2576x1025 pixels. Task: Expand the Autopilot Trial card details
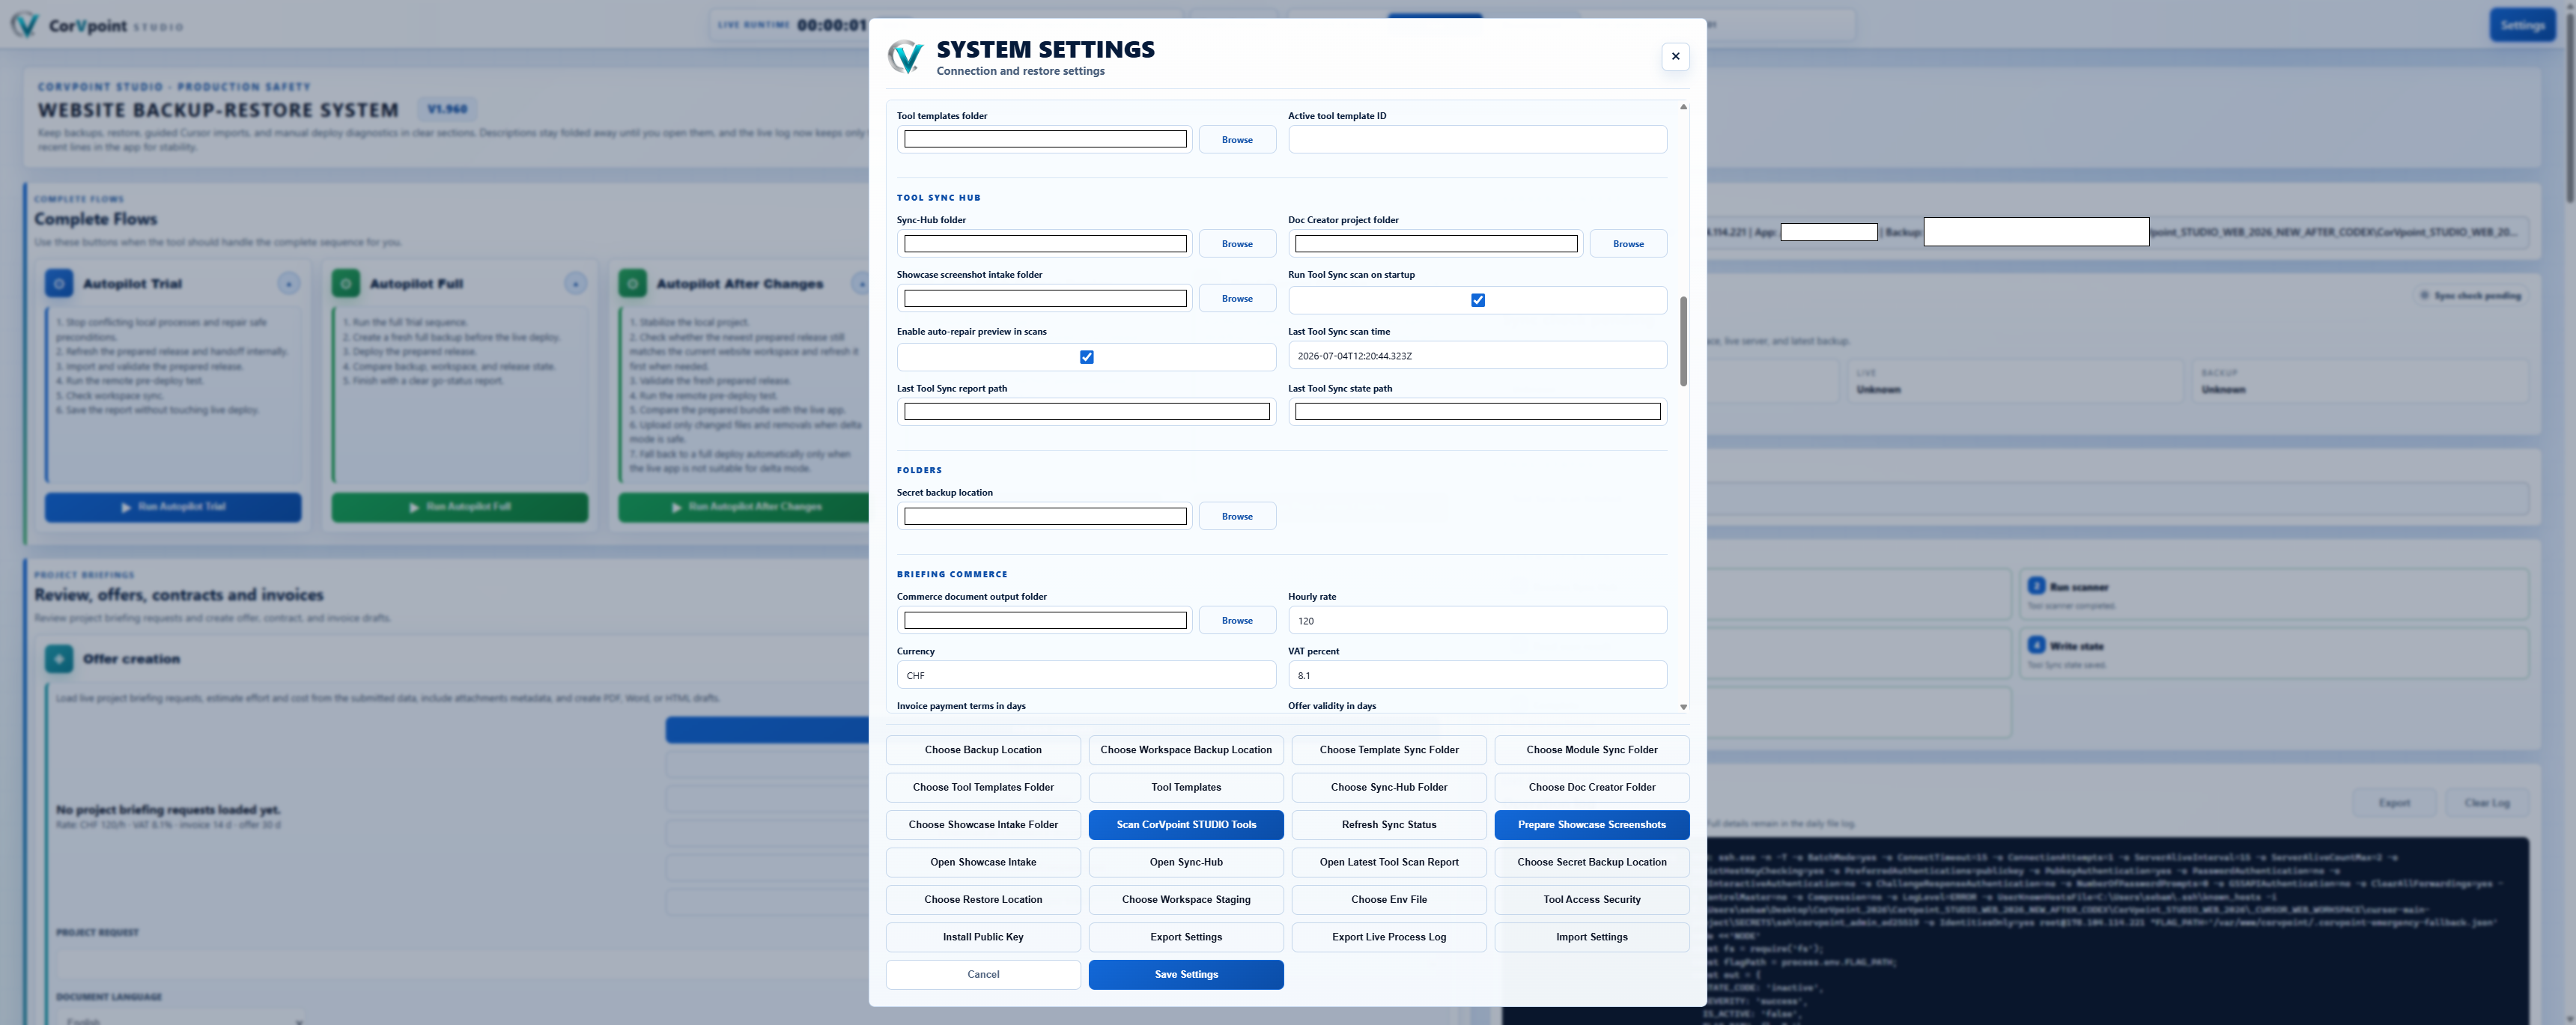point(289,284)
